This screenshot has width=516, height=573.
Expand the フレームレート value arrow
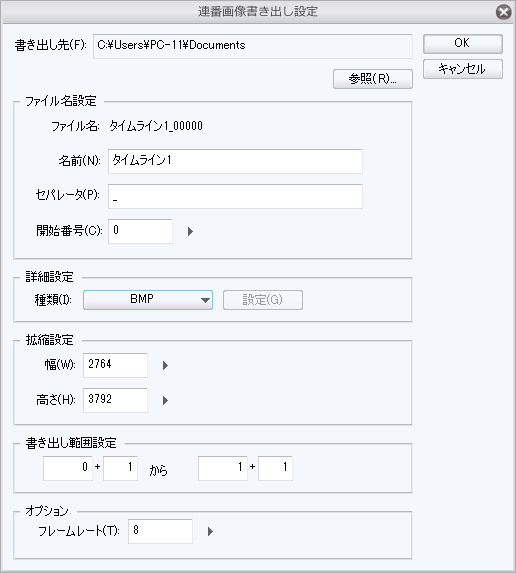(x=210, y=531)
